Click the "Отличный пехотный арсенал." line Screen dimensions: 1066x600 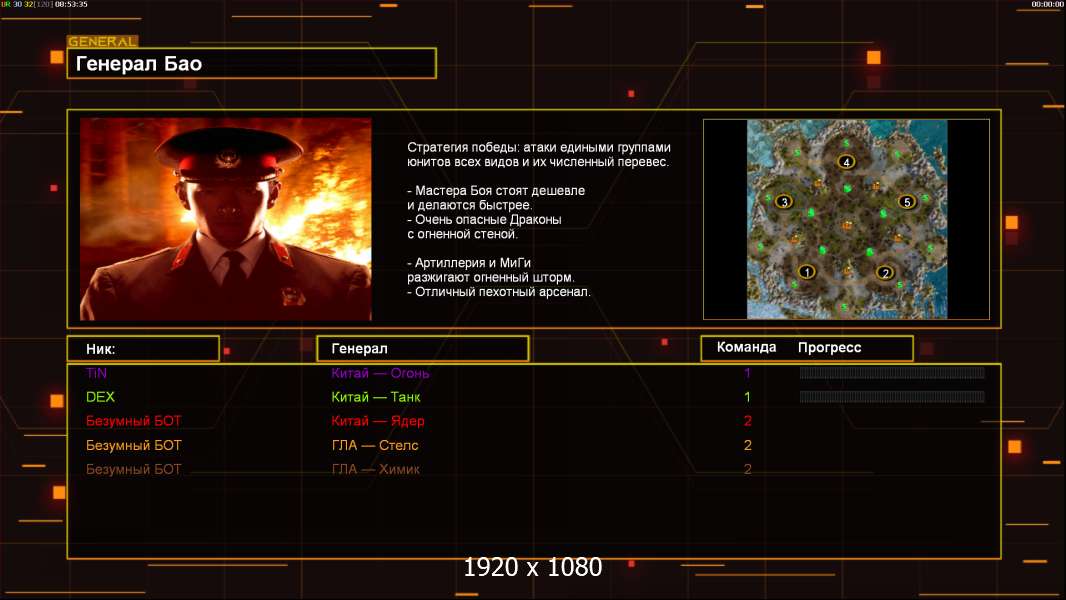tap(499, 292)
